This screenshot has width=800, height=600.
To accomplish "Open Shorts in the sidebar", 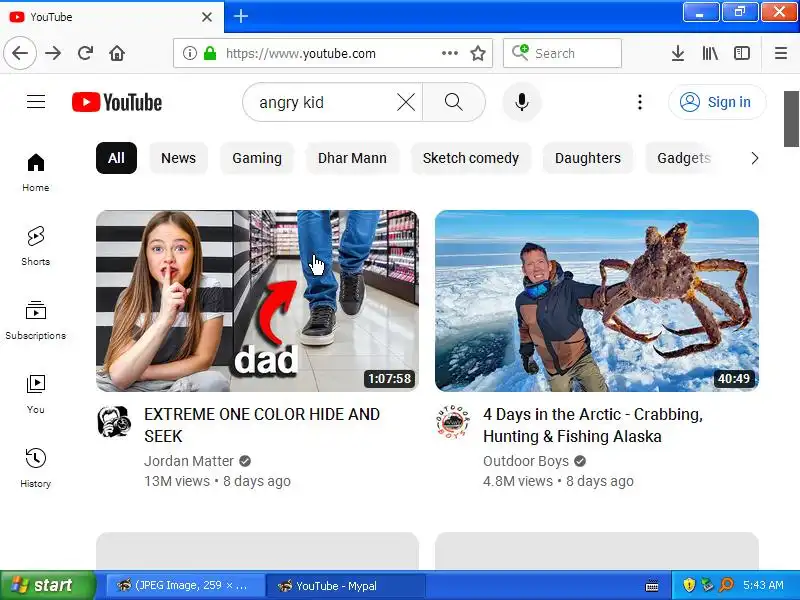I will (36, 246).
